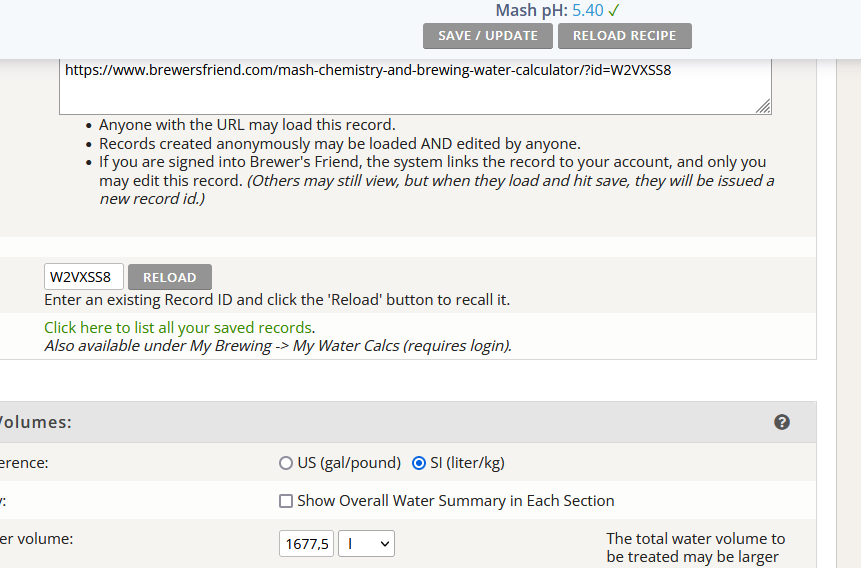
Task: Focus the water volume field showing 1677,5
Action: pos(306,544)
